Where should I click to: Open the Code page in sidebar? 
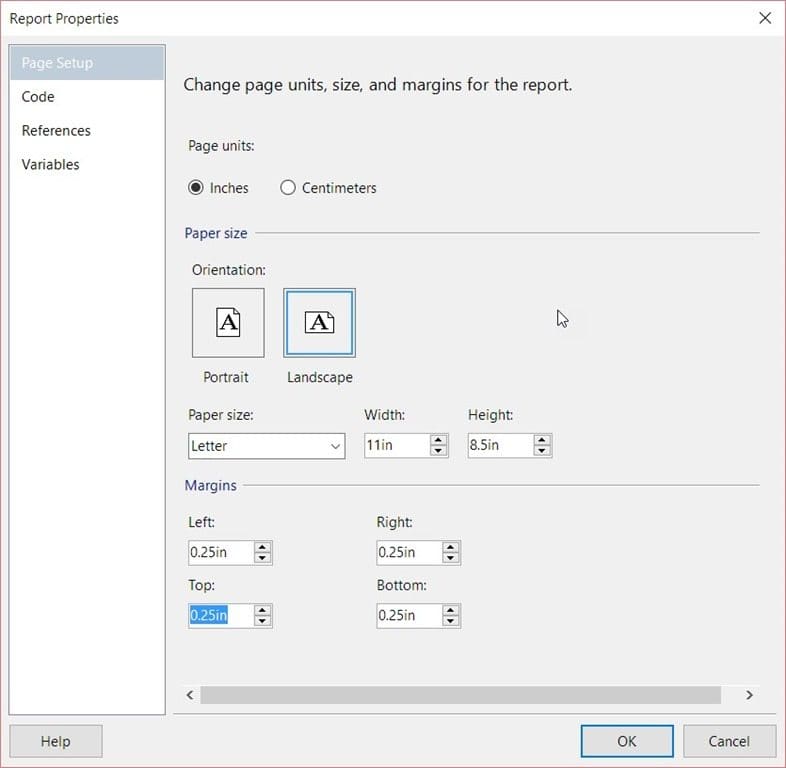(x=38, y=97)
